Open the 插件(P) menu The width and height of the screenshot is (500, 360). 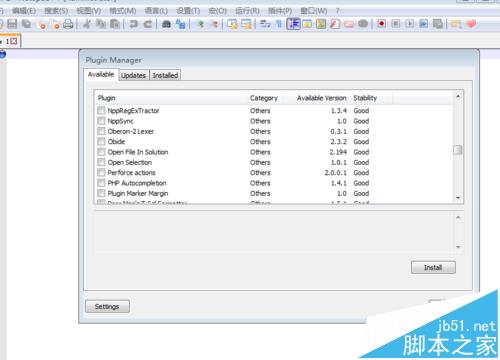280,11
